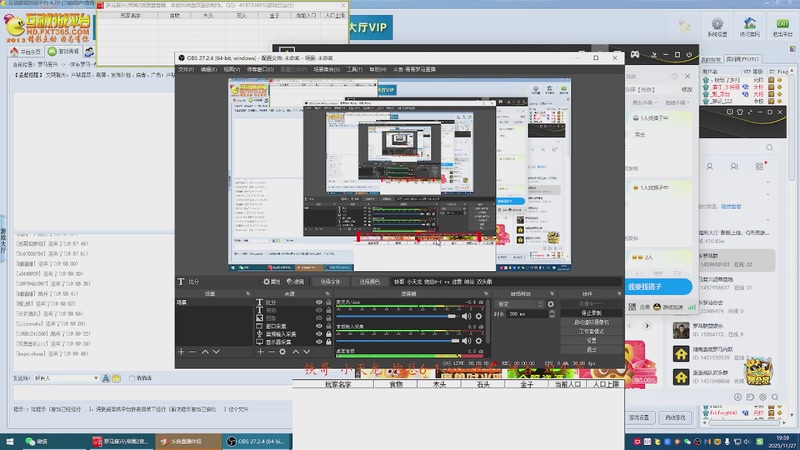Click 工作室模式 in OBS controls
Screen dimensions: 800x450
coord(591,331)
